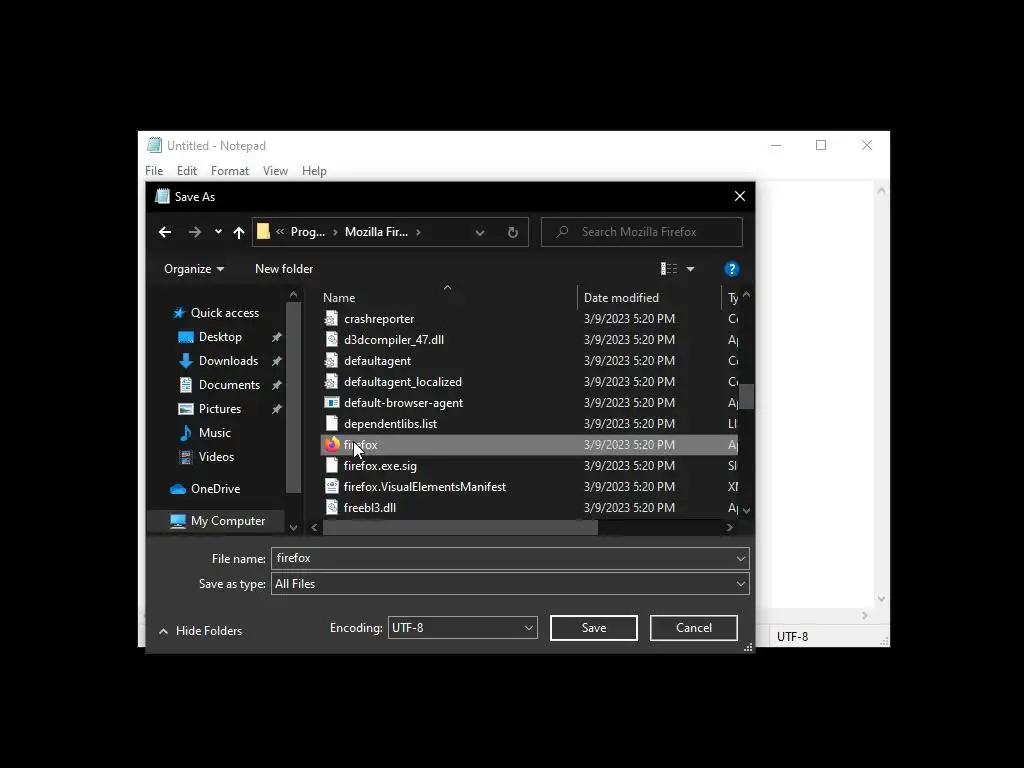Maximize the Notepad window
The image size is (1024, 768).
click(821, 145)
